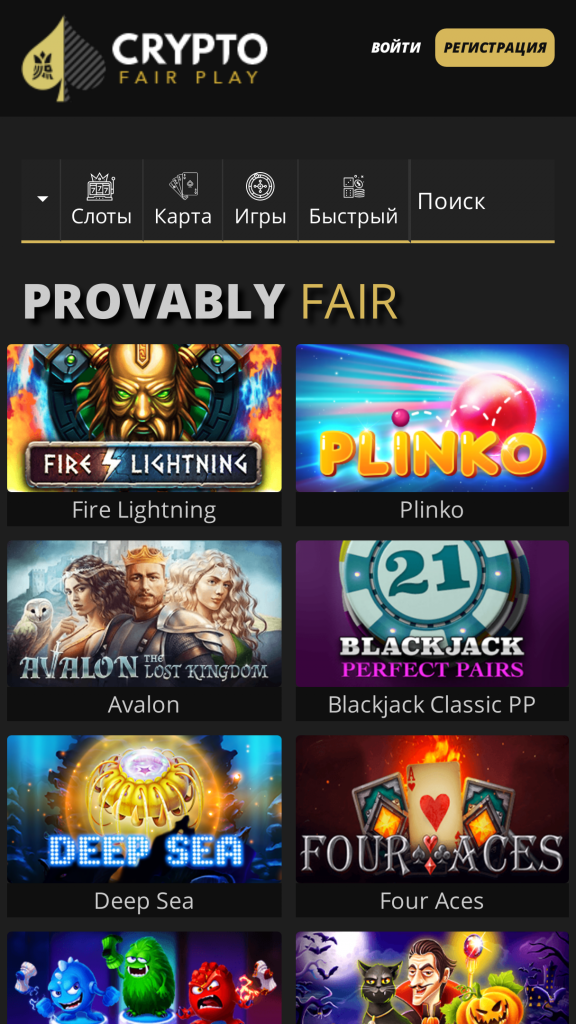
Task: Click the Войти login link
Action: [396, 48]
